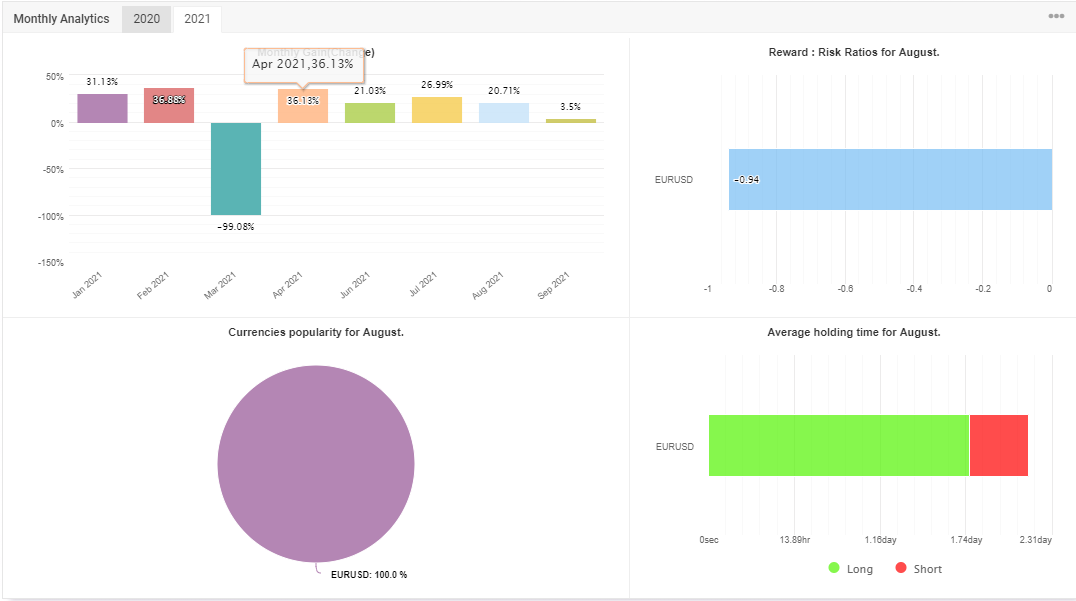
Task: Select the Jun 2021 green bar
Action: click(x=370, y=113)
